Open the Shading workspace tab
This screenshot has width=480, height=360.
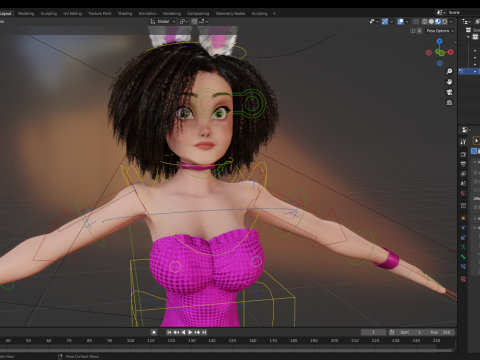pos(125,14)
